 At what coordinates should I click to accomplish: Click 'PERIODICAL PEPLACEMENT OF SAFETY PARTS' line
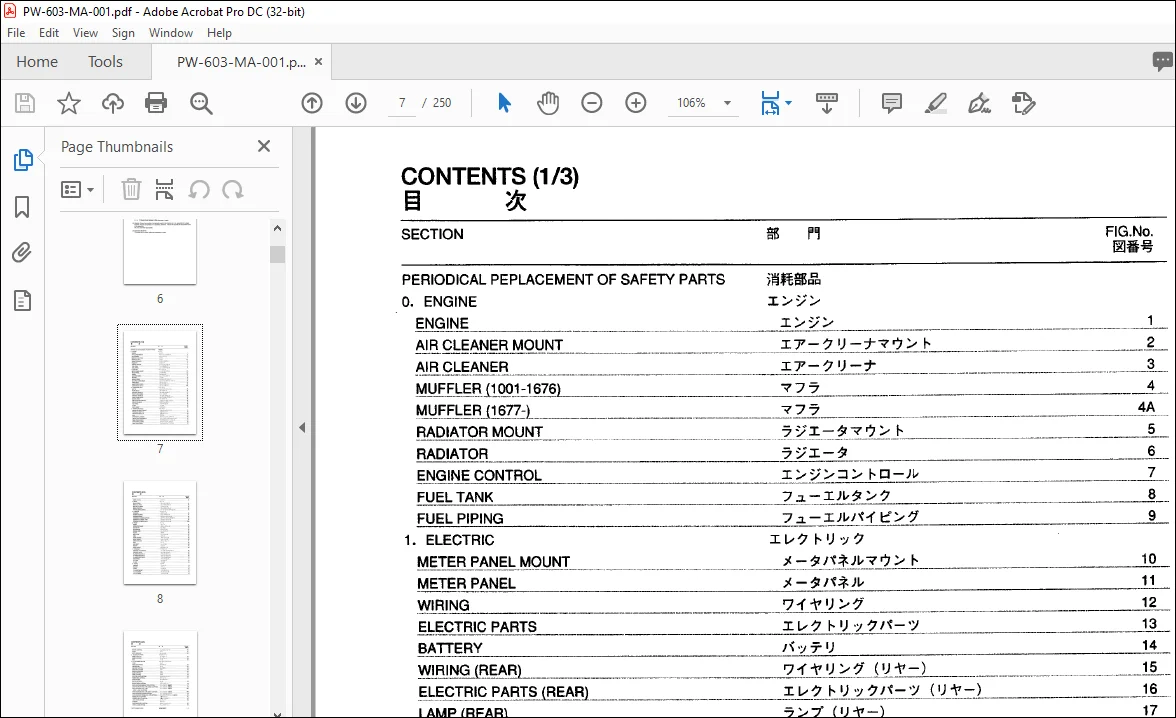(x=563, y=280)
